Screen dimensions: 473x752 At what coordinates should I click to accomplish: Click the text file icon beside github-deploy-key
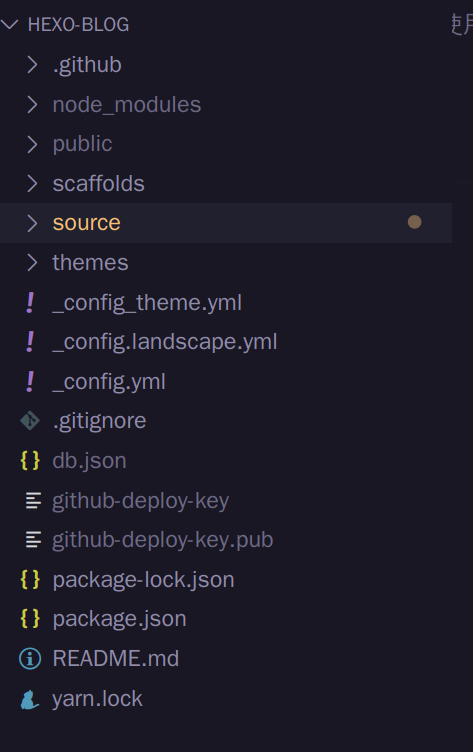point(33,501)
